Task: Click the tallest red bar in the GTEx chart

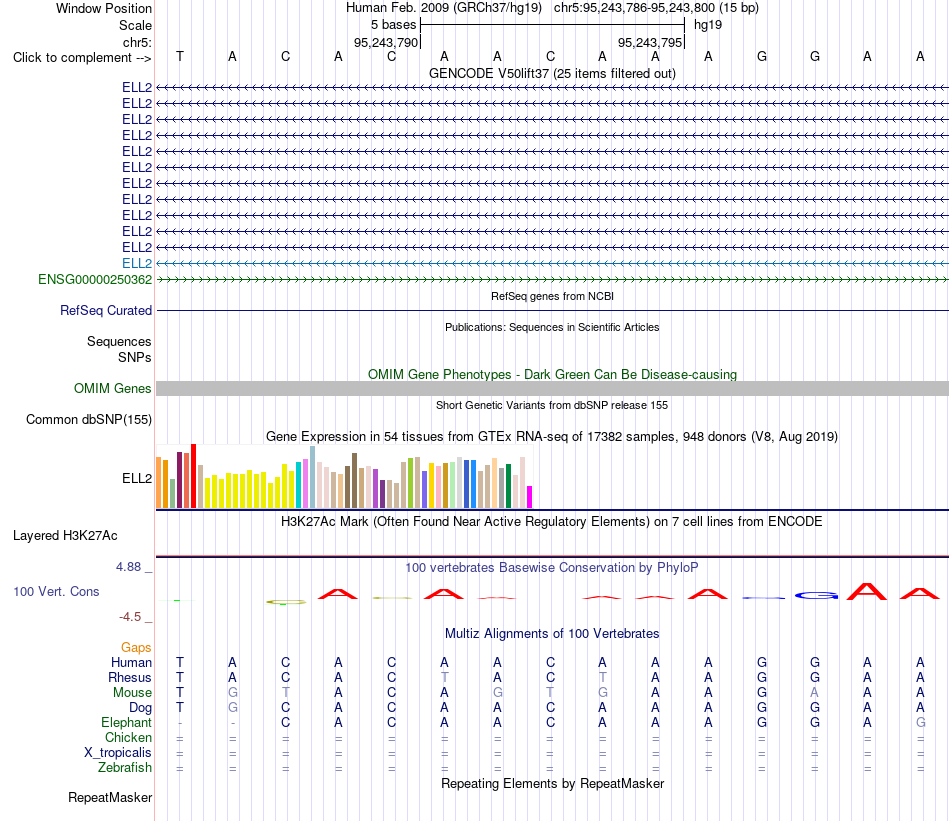Action: click(193, 476)
